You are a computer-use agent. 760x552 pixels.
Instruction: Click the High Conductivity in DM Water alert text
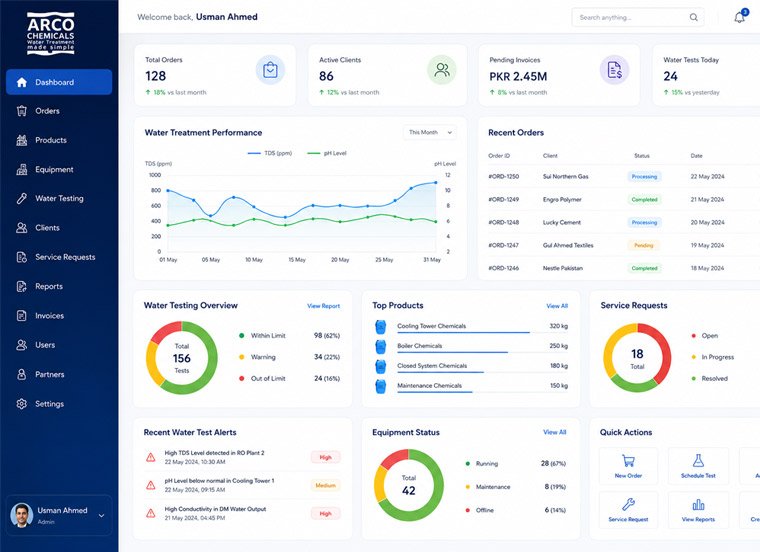[x=215, y=509]
